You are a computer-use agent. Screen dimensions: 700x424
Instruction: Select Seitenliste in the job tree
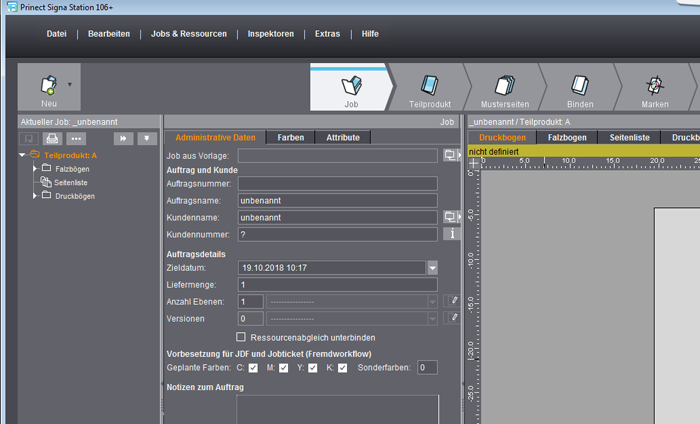[71, 183]
